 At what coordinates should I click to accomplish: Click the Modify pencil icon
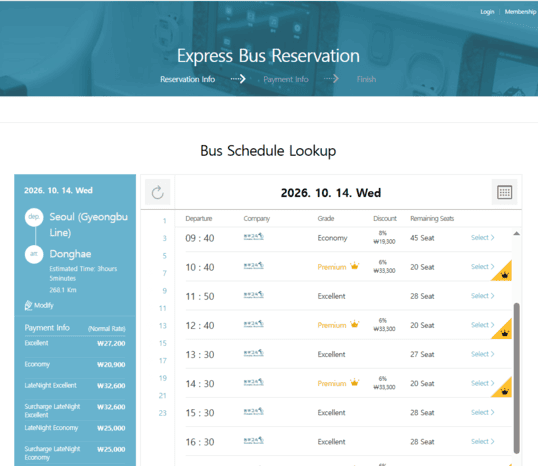click(28, 305)
